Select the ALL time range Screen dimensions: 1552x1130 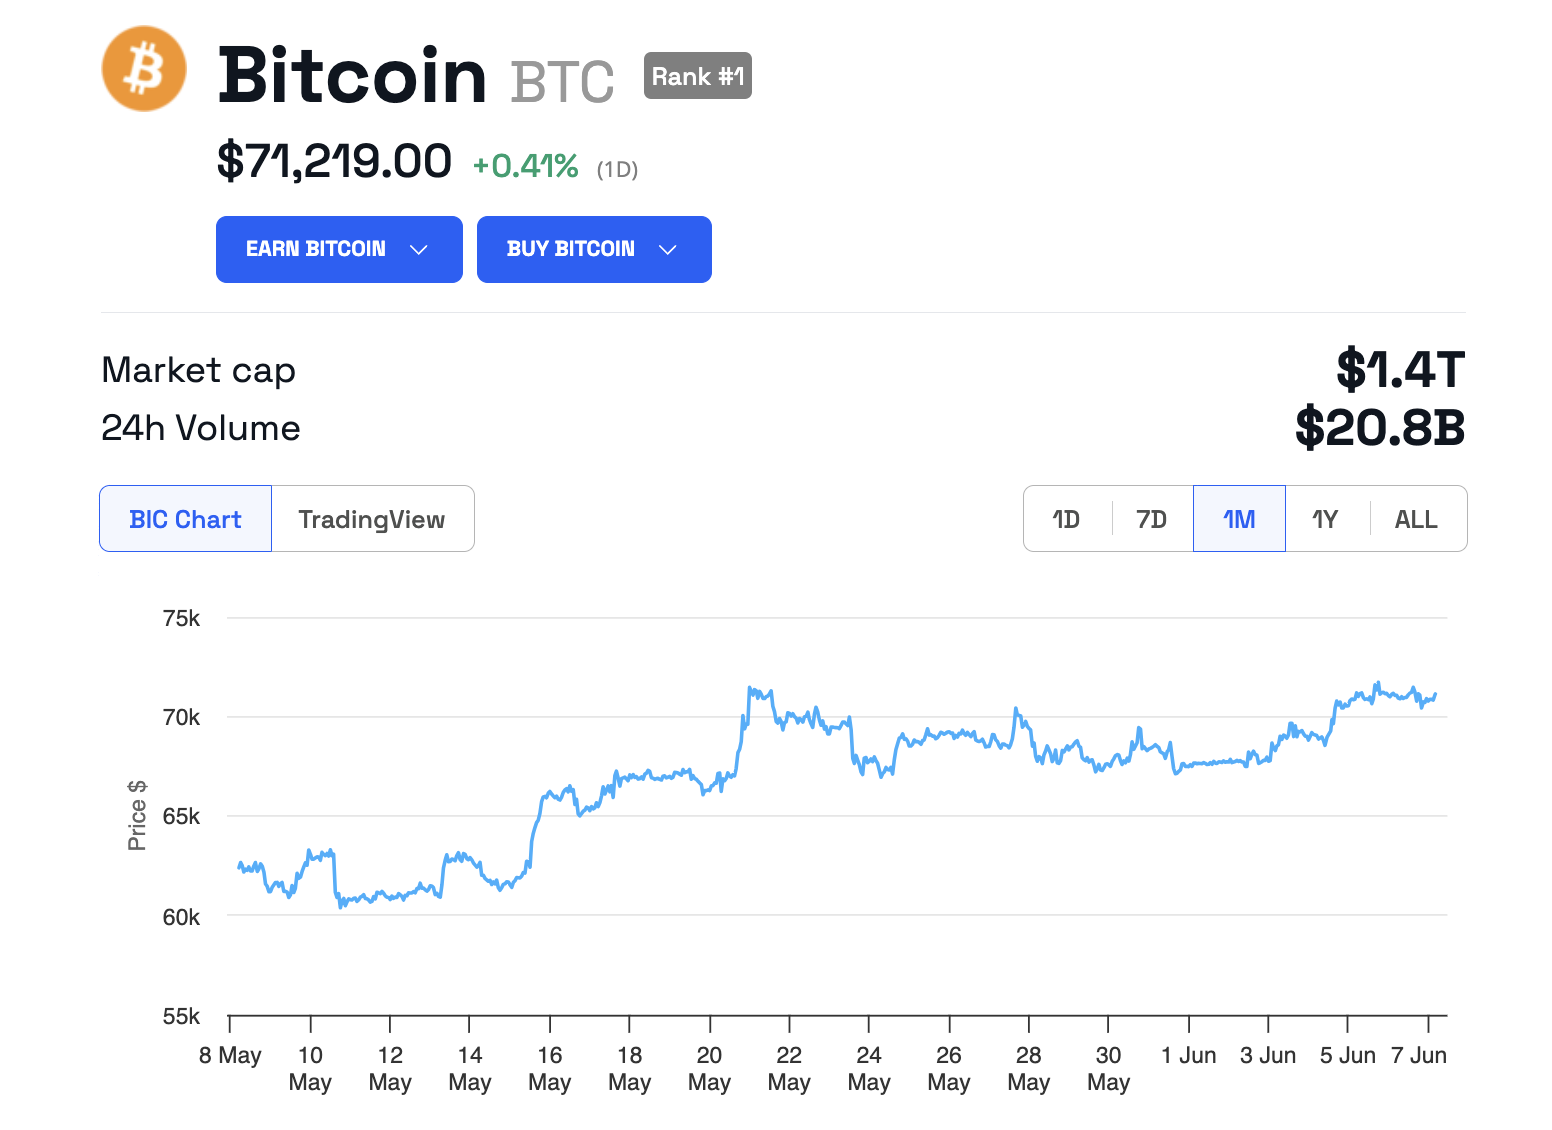coord(1416,519)
